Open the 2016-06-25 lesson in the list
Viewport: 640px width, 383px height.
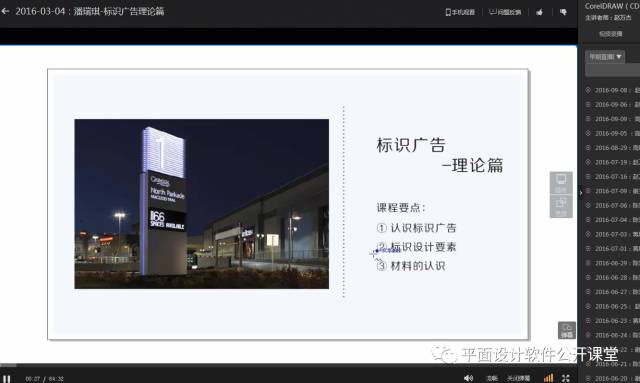coord(612,306)
